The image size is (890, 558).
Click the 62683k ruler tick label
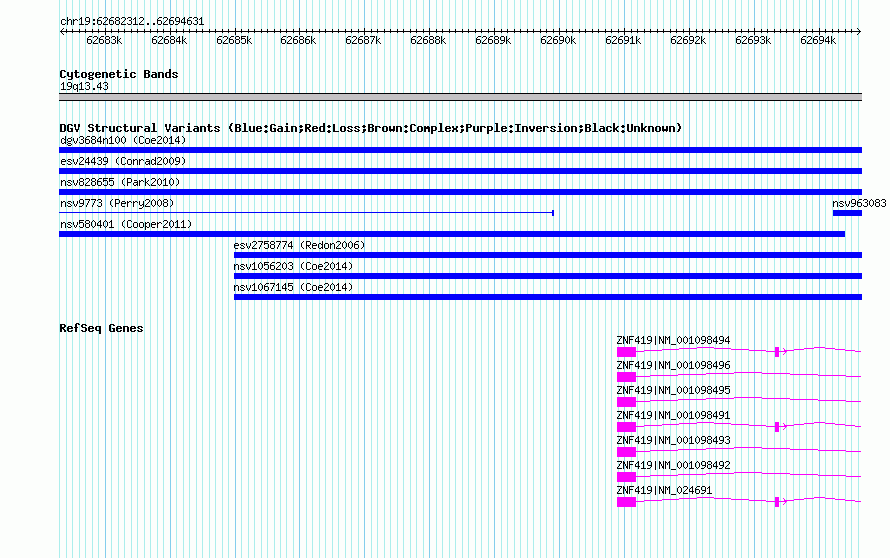click(x=104, y=40)
